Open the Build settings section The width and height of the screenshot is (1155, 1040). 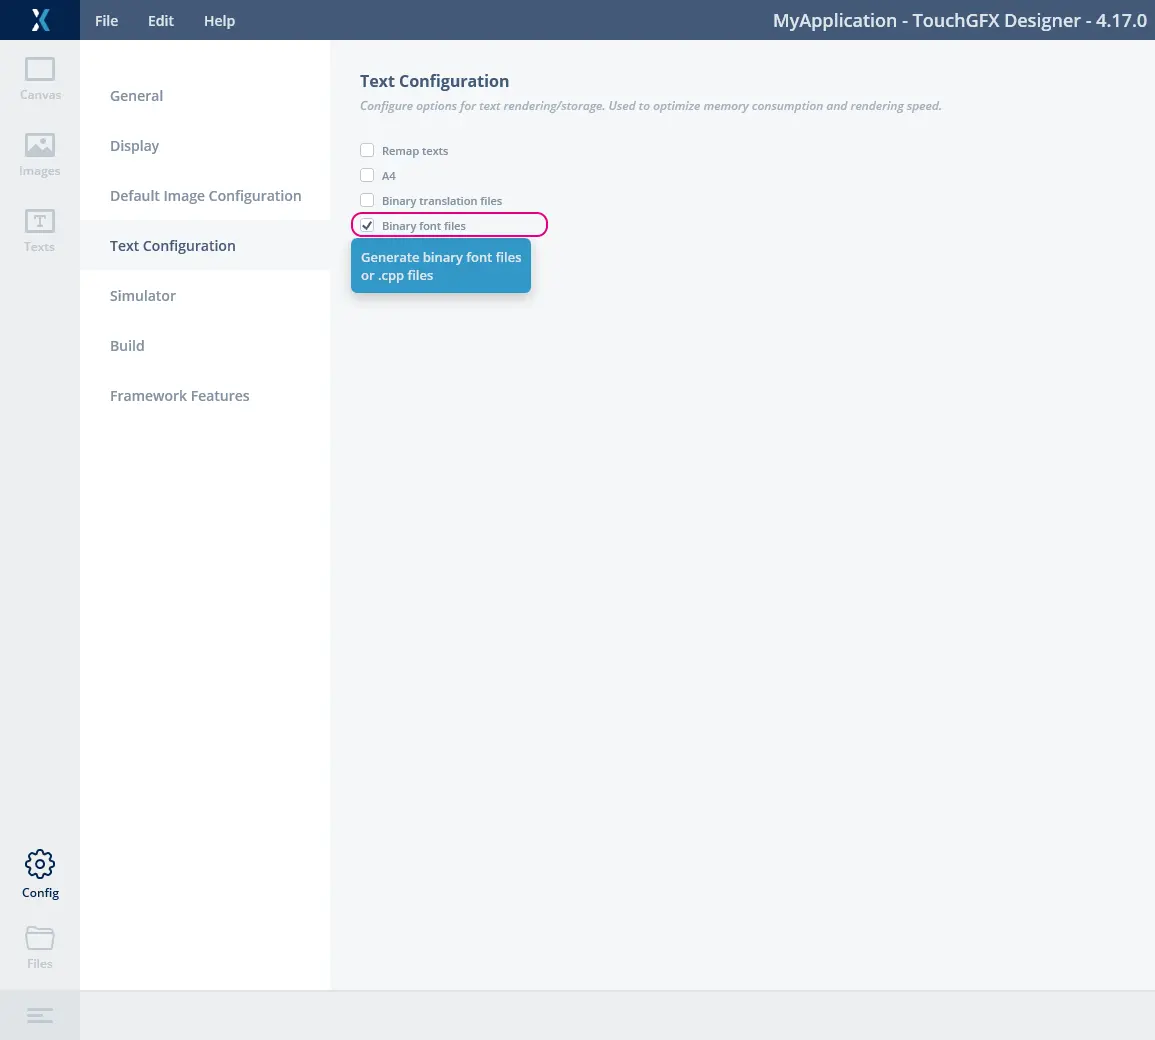pyautogui.click(x=127, y=346)
